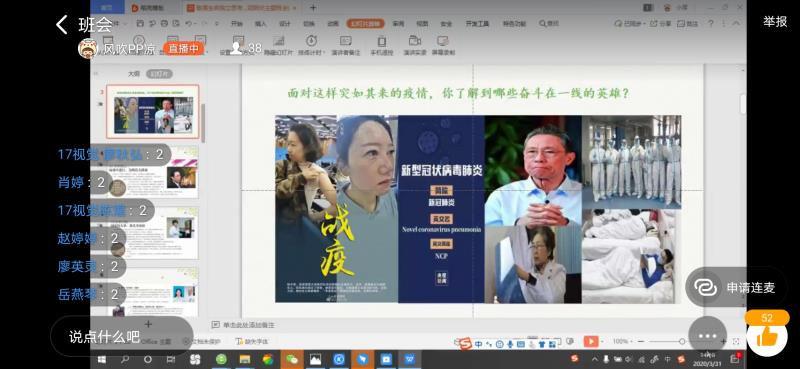Viewport: 800px width, 369px height.
Task: Open the 审阅 ribbon tab
Action: click(398, 23)
